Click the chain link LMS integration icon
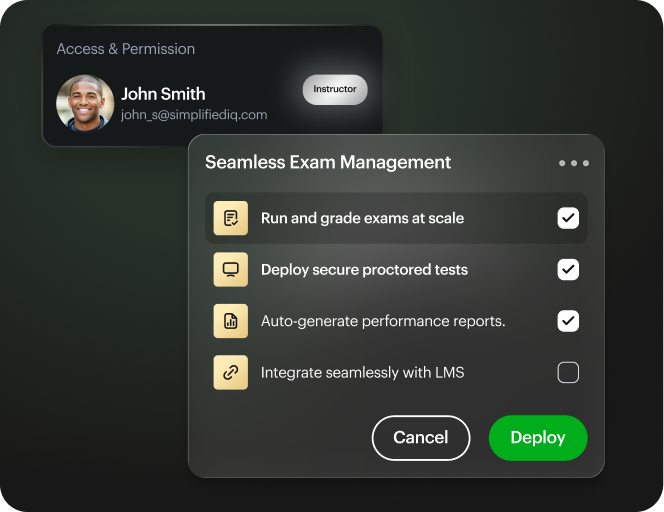664x512 pixels. coord(230,373)
